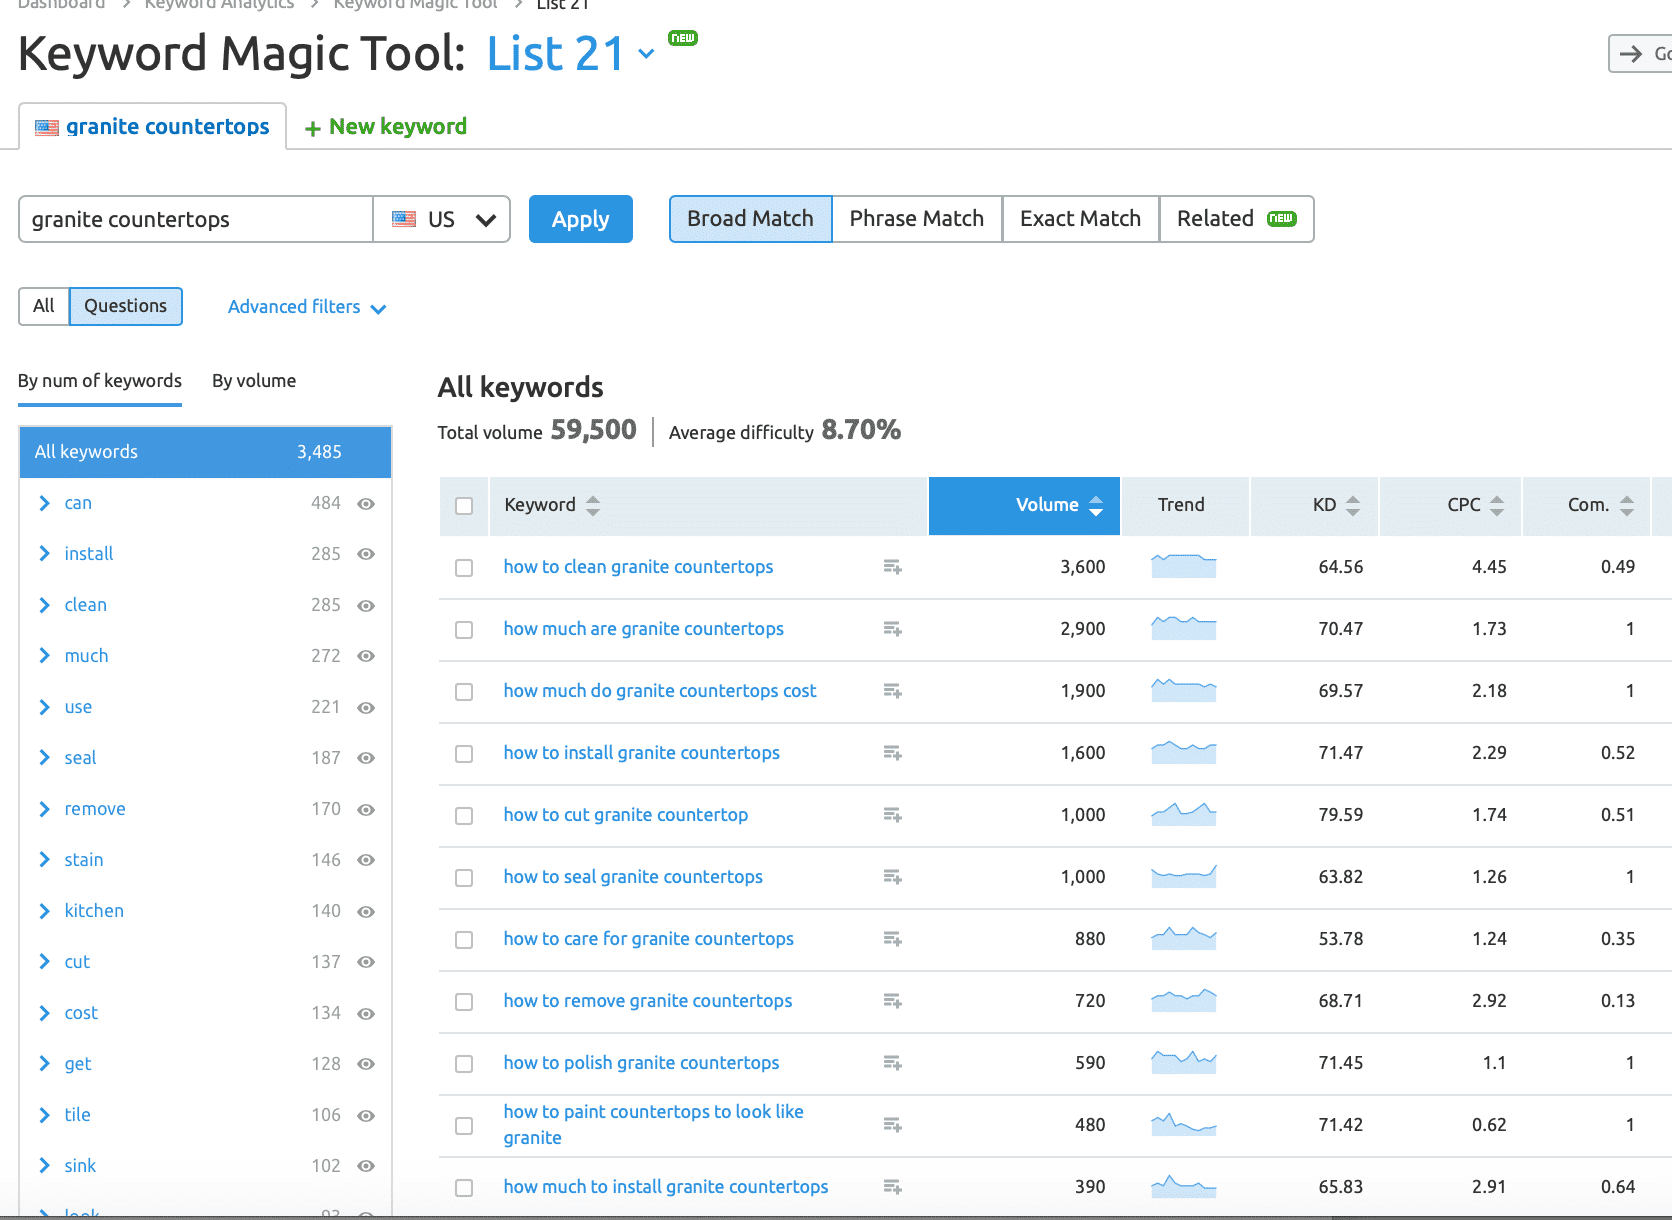This screenshot has width=1672, height=1220.
Task: Select the Phrase Match tab
Action: (917, 219)
